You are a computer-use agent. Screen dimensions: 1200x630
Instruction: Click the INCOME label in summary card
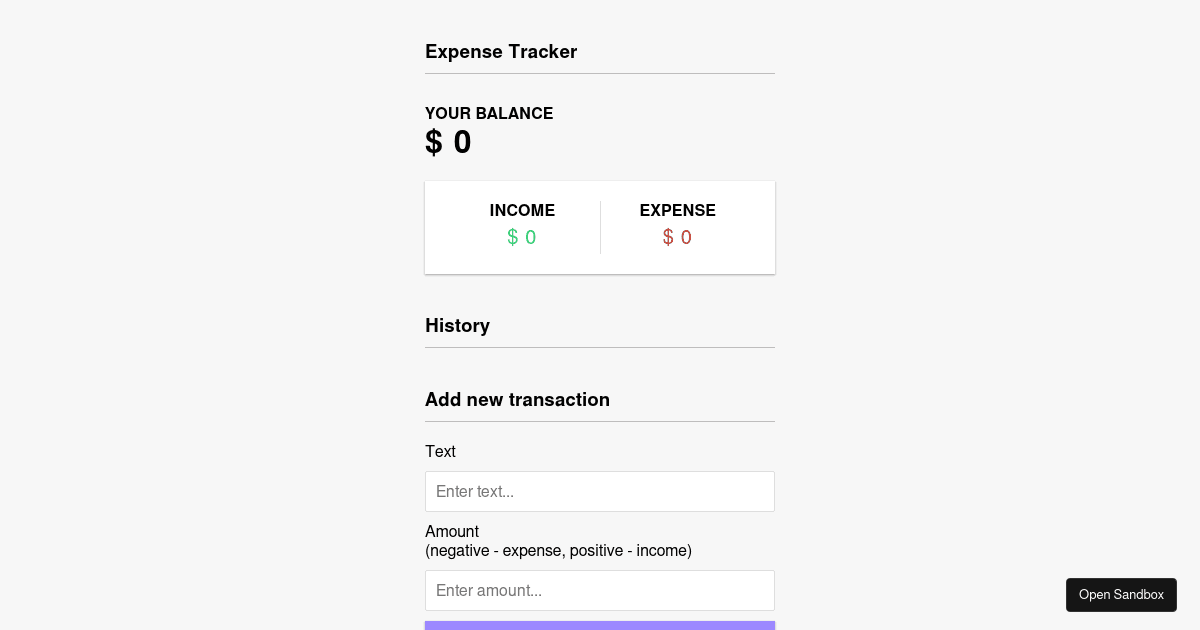pyautogui.click(x=522, y=211)
